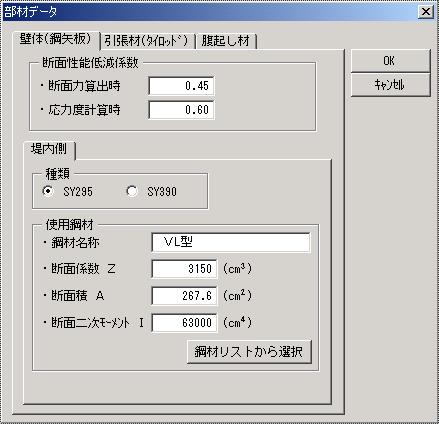This screenshot has height=424, width=439.
Task: Click the 断面性能低減係数 group heading
Action: click(x=90, y=63)
